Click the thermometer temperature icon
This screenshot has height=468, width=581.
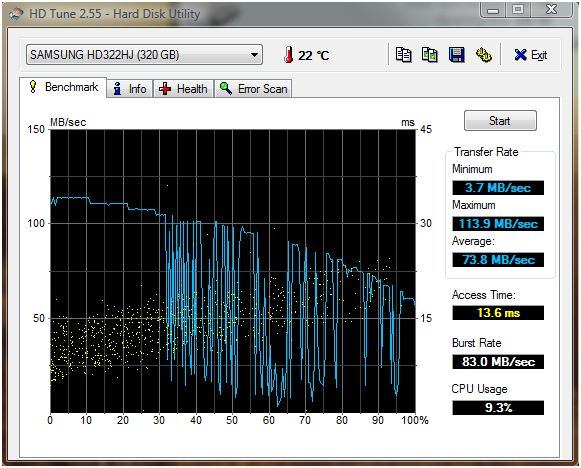point(289,55)
